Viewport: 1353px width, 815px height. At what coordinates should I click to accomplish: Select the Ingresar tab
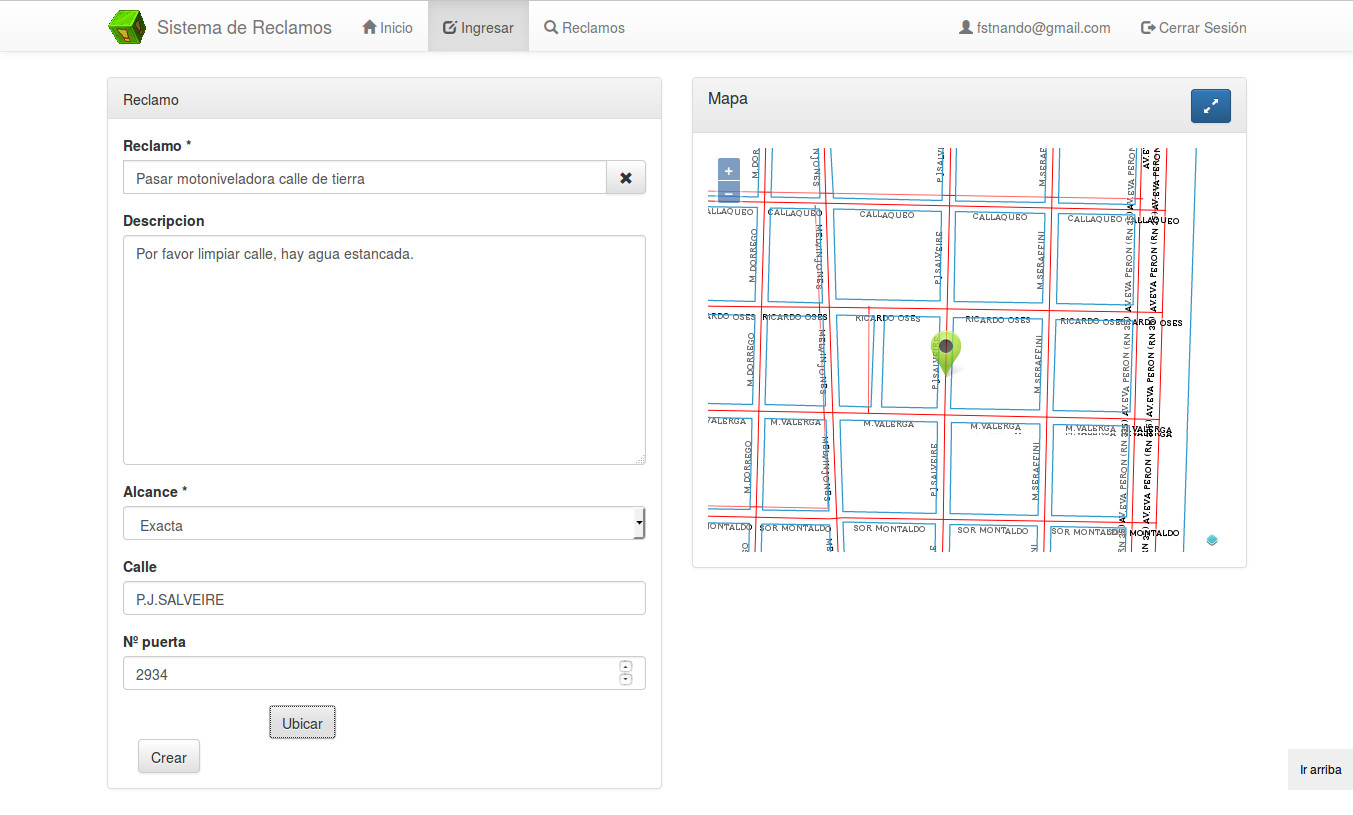[478, 28]
